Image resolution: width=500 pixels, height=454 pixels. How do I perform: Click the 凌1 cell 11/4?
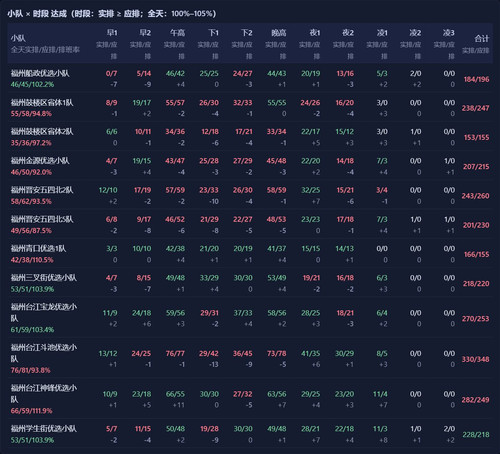[x=380, y=394]
